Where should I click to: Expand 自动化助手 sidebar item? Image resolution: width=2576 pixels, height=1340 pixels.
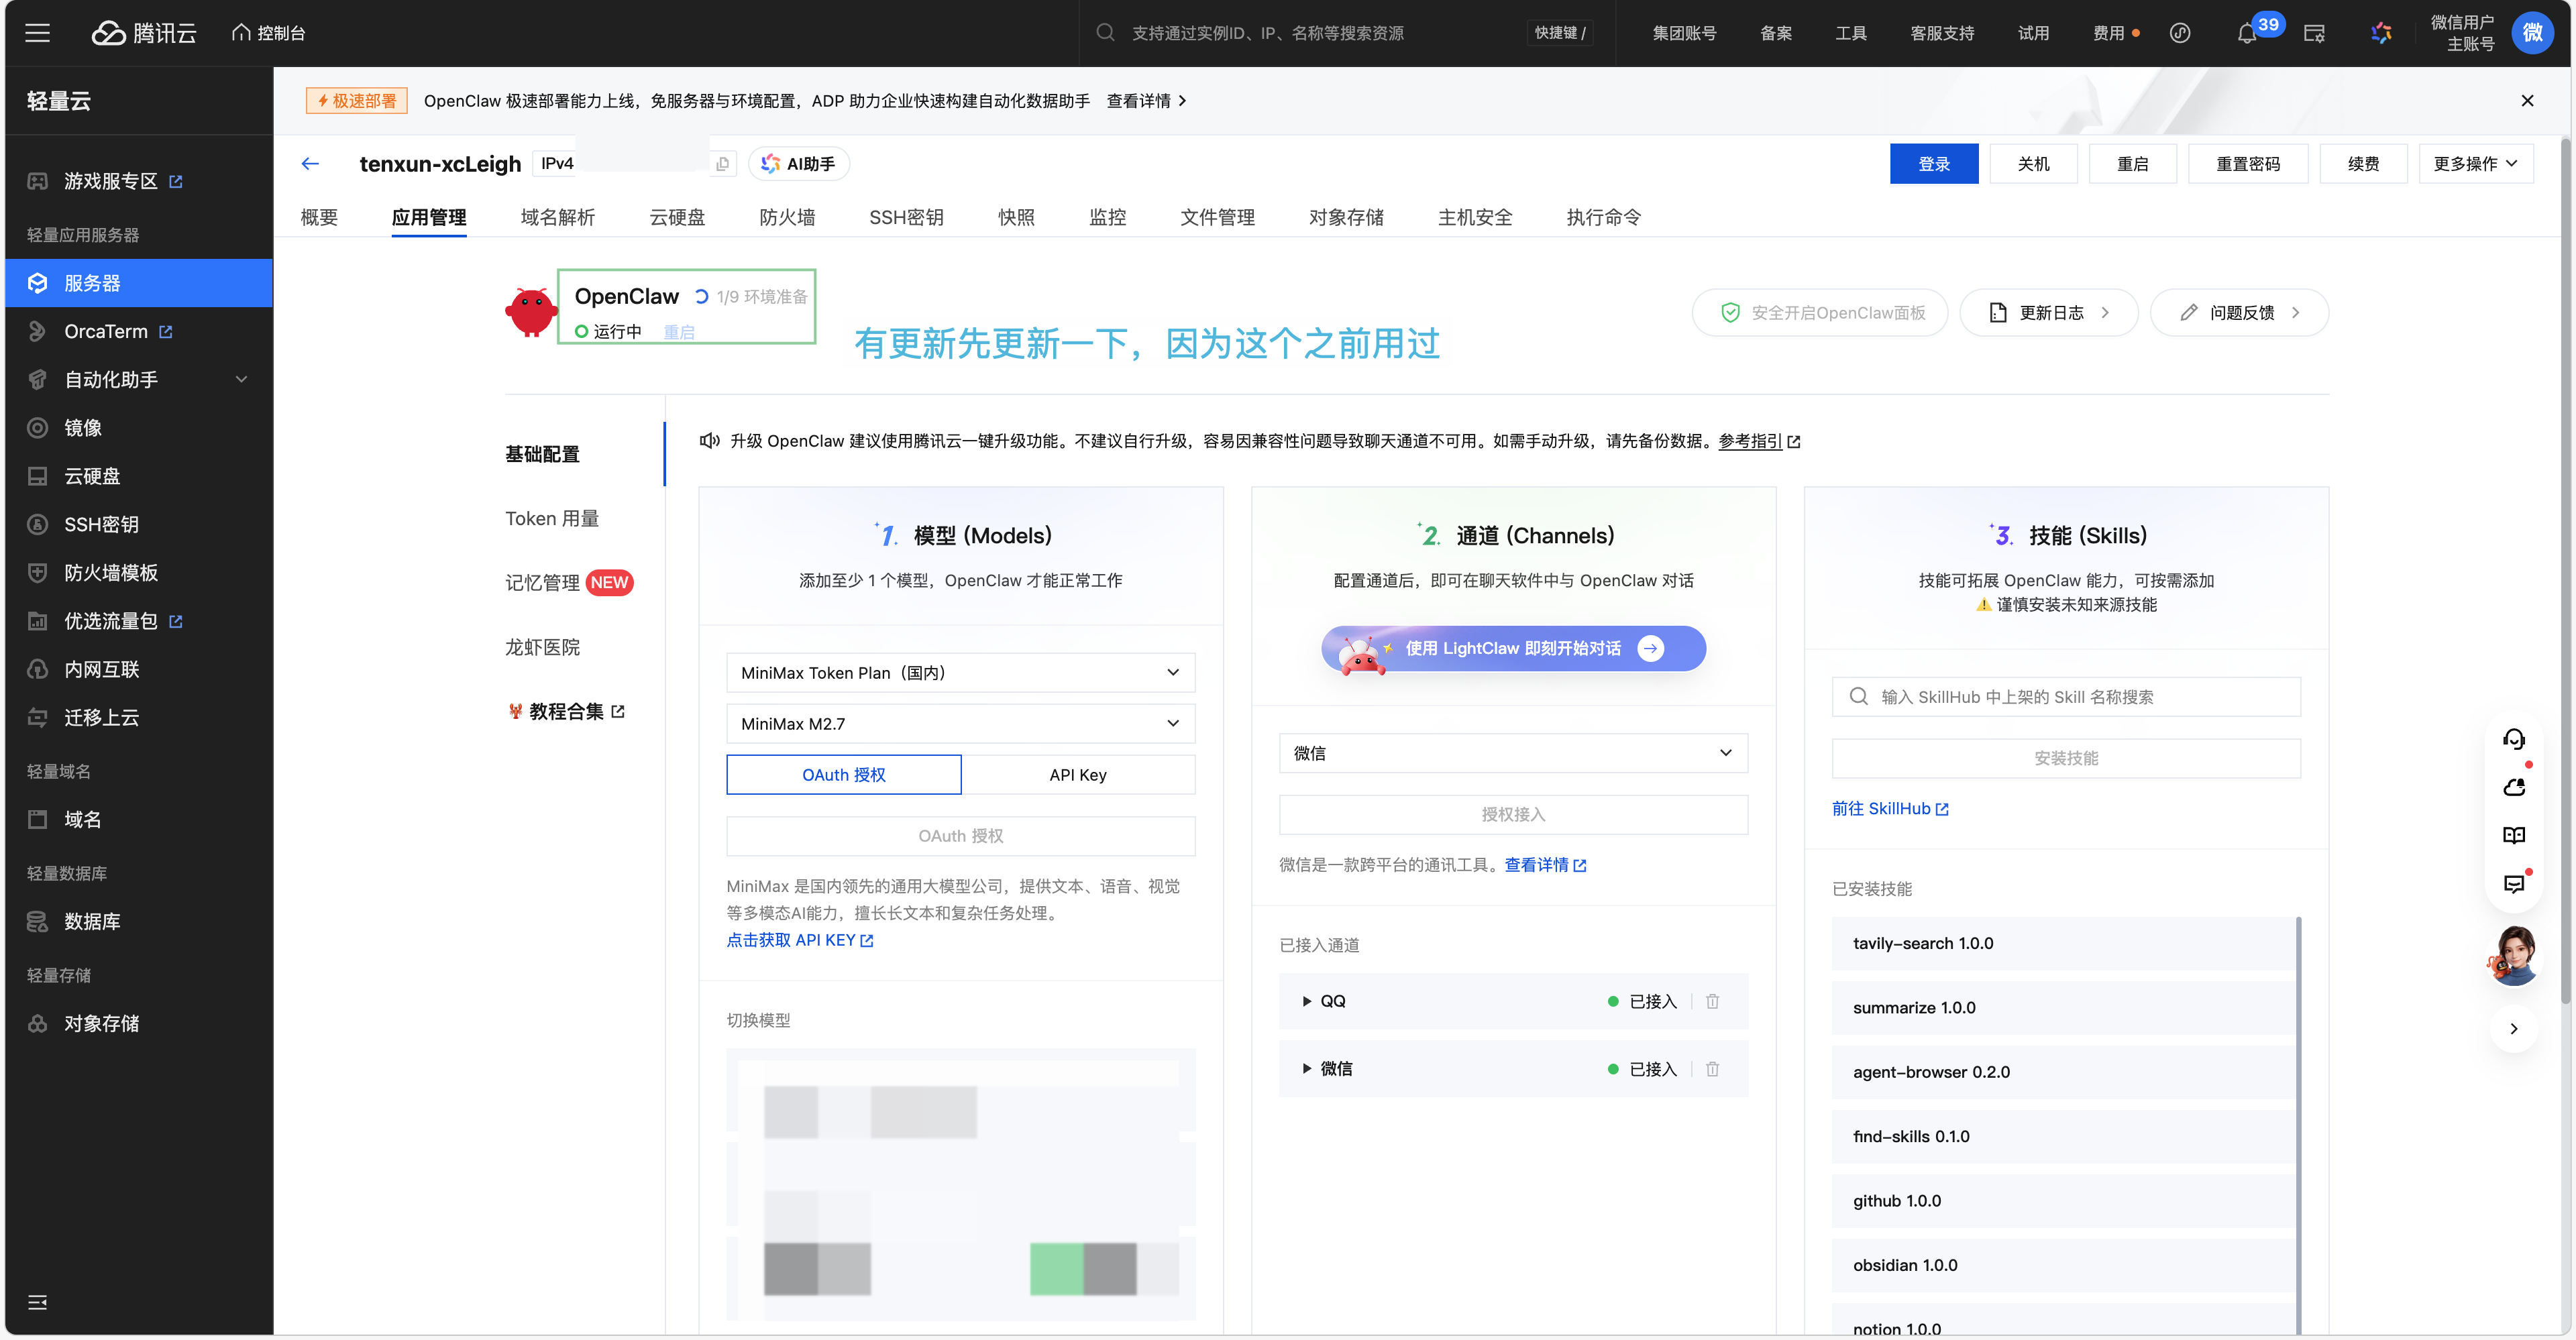139,380
